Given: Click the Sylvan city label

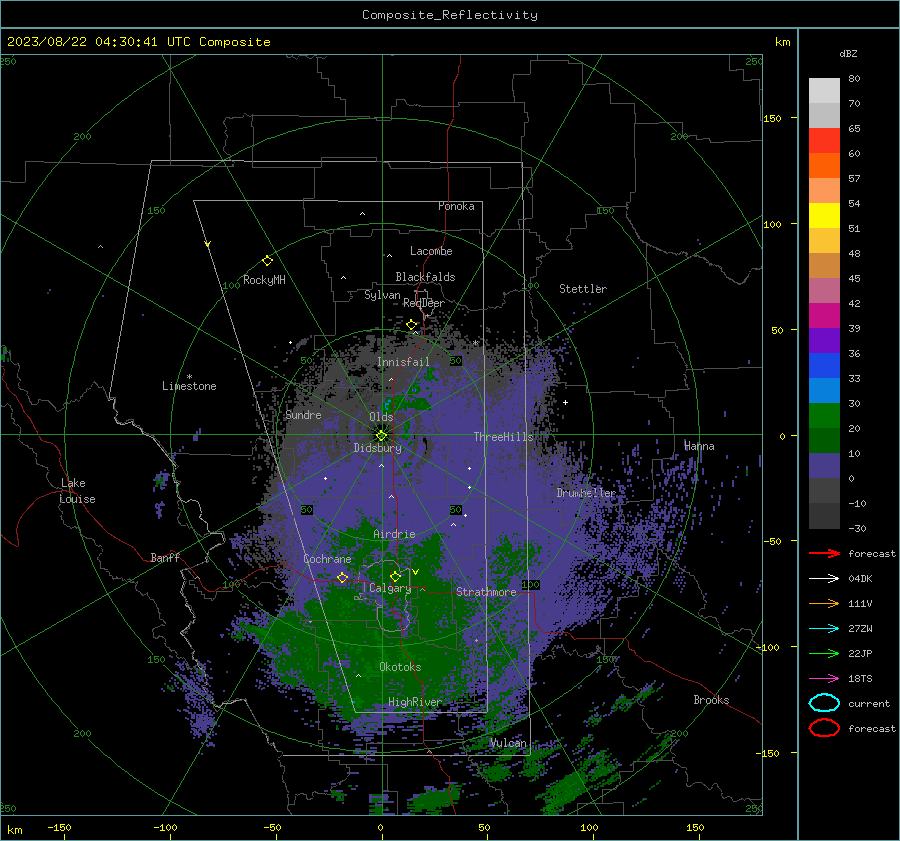Looking at the screenshot, I should tap(382, 295).
